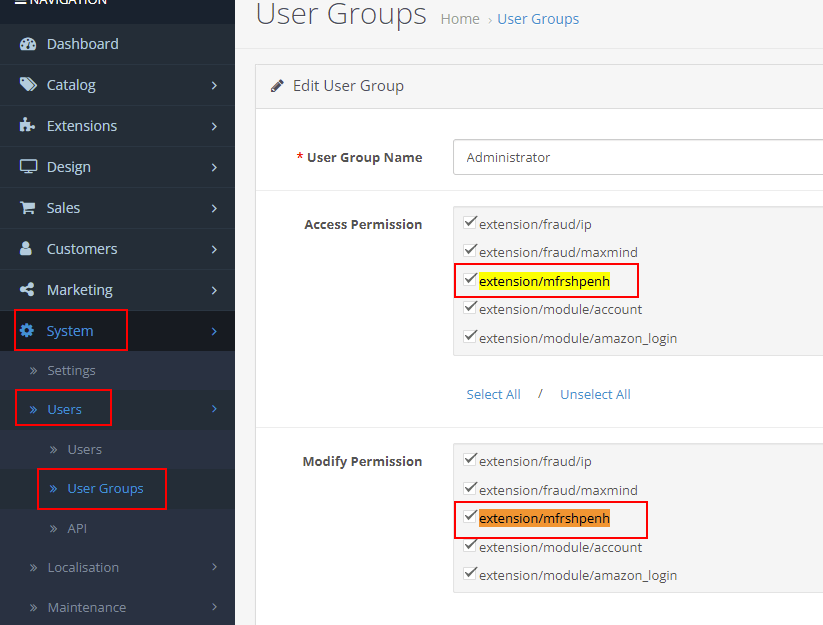
Task: Uncheck extension/mfrshpenh under Access Permission
Action: click(470, 279)
